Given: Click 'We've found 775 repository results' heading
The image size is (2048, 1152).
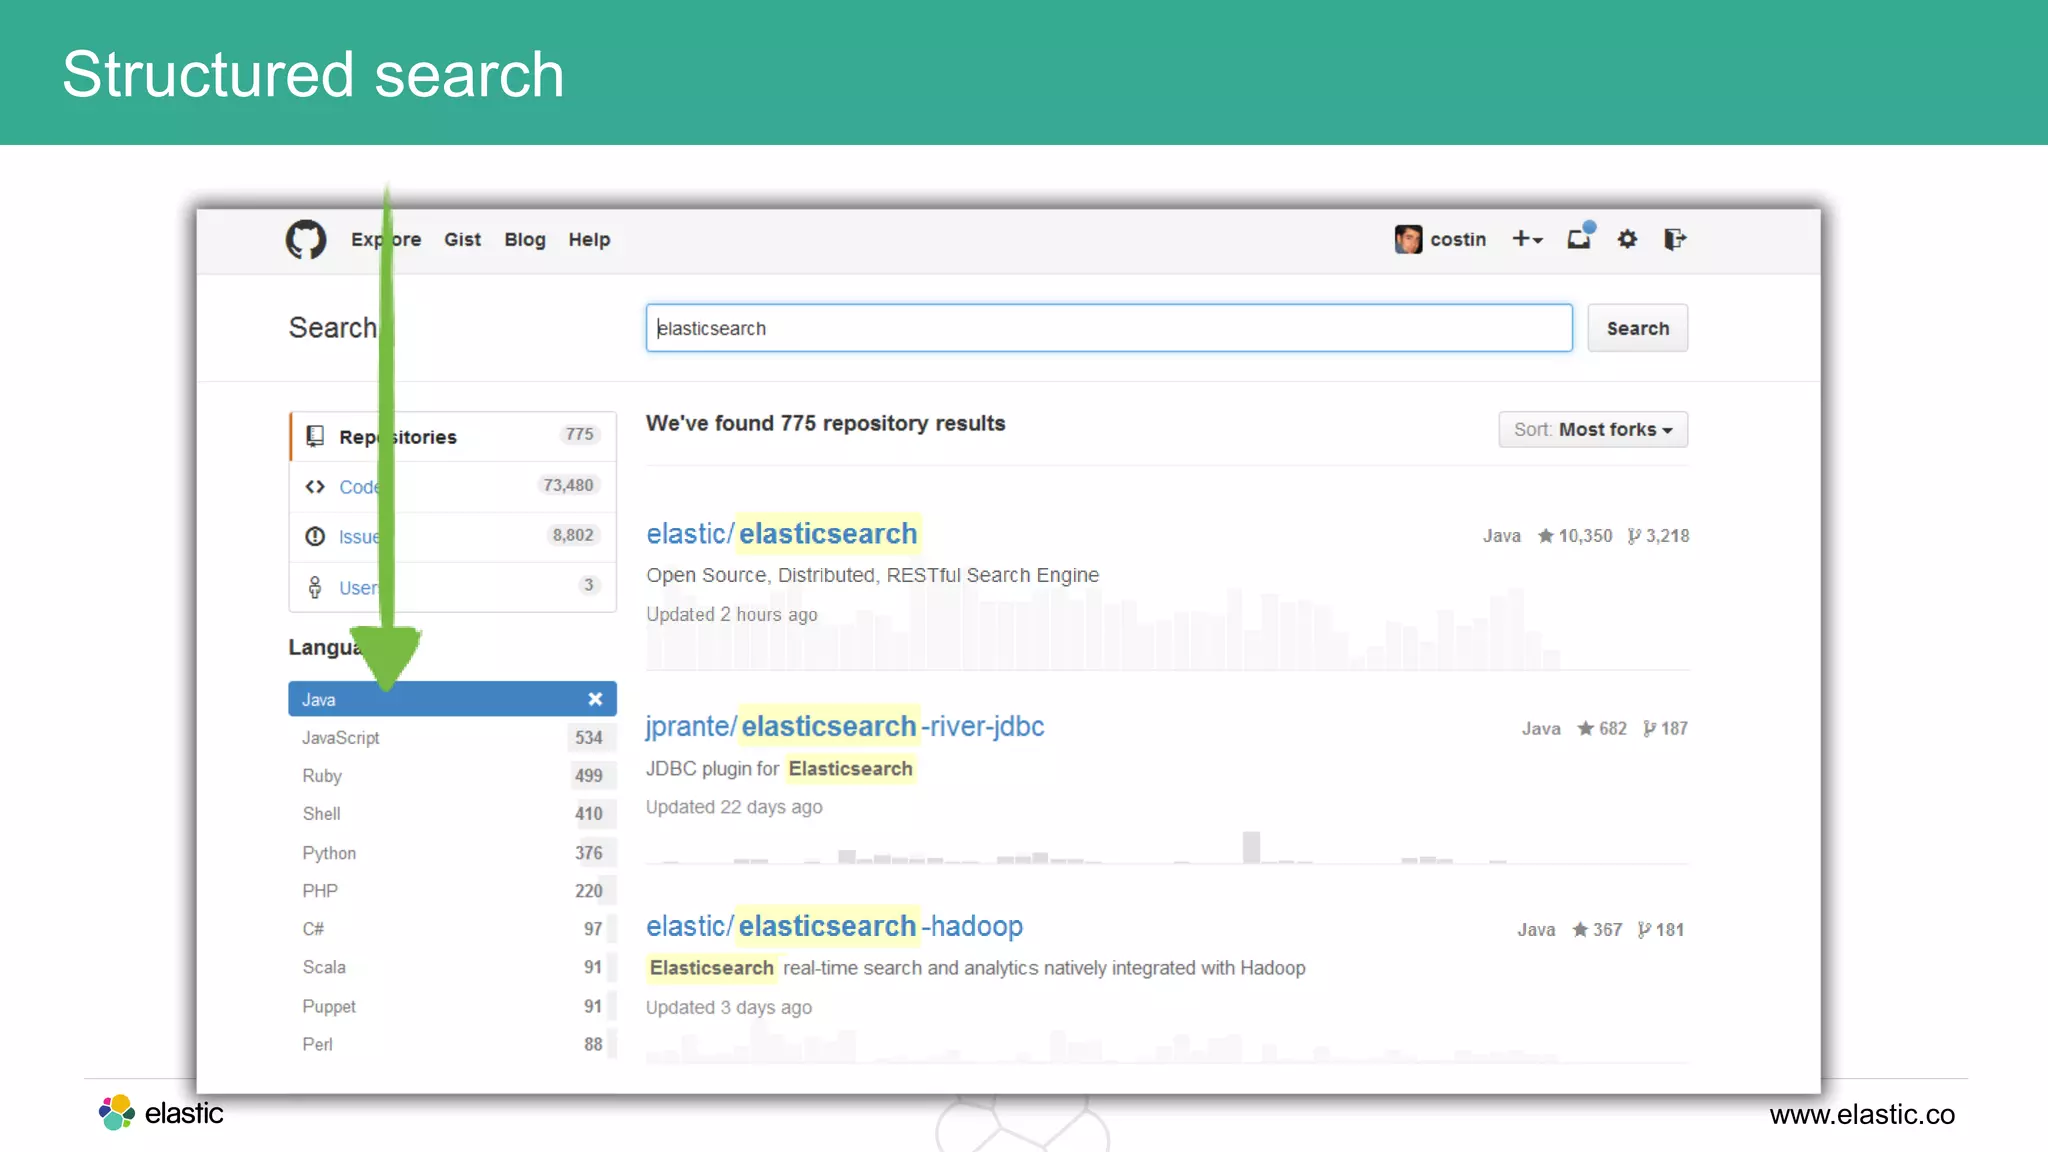Looking at the screenshot, I should [x=825, y=423].
